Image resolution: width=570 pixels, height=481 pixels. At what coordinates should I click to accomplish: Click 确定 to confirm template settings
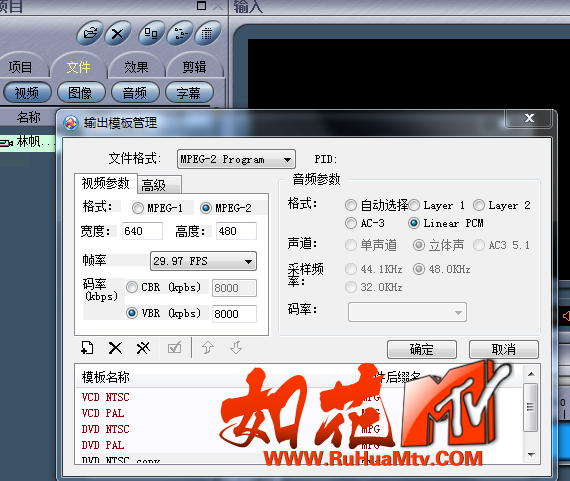(x=422, y=349)
